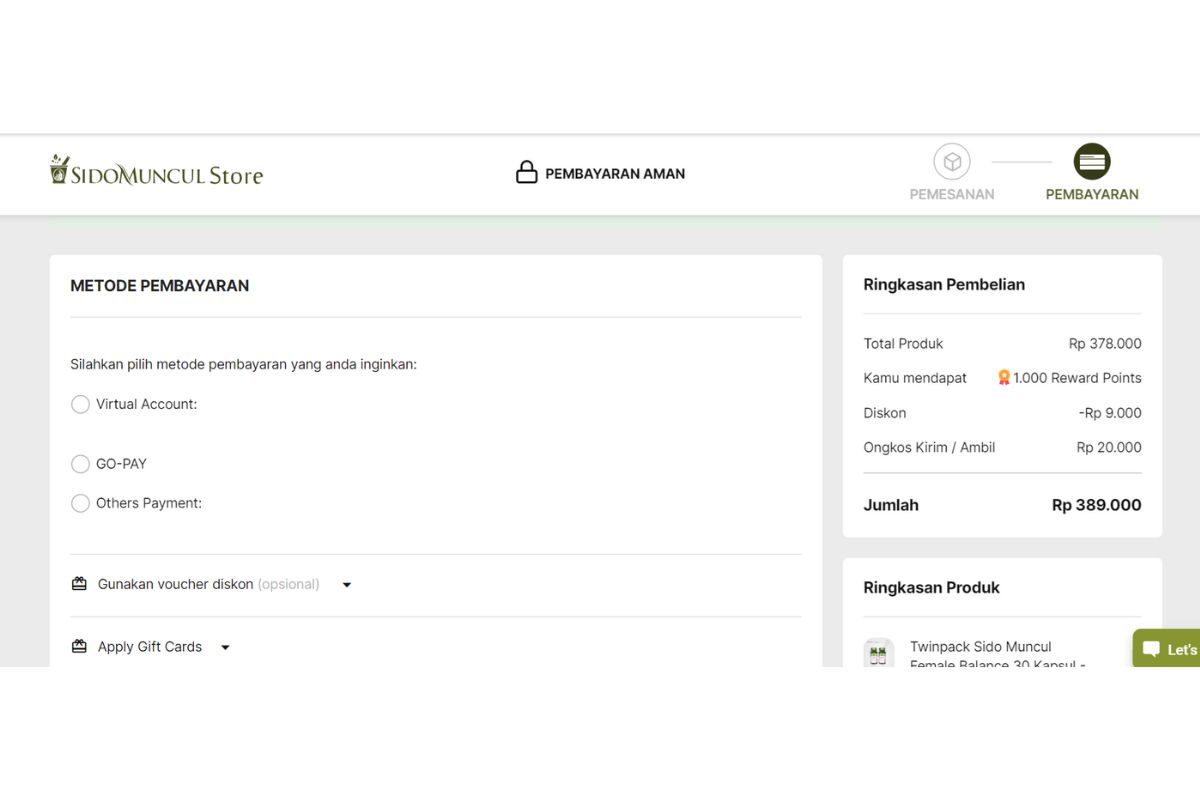Open the Twinpack Female Balance product thumbnail
This screenshot has height=800, width=1200.
[879, 653]
